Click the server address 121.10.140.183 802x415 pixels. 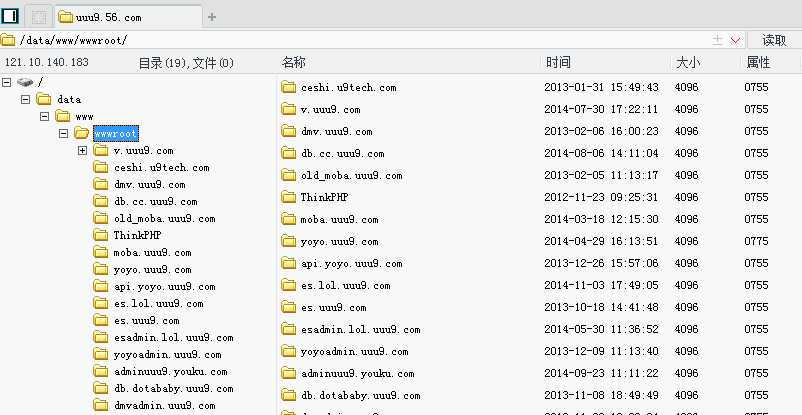(x=47, y=62)
